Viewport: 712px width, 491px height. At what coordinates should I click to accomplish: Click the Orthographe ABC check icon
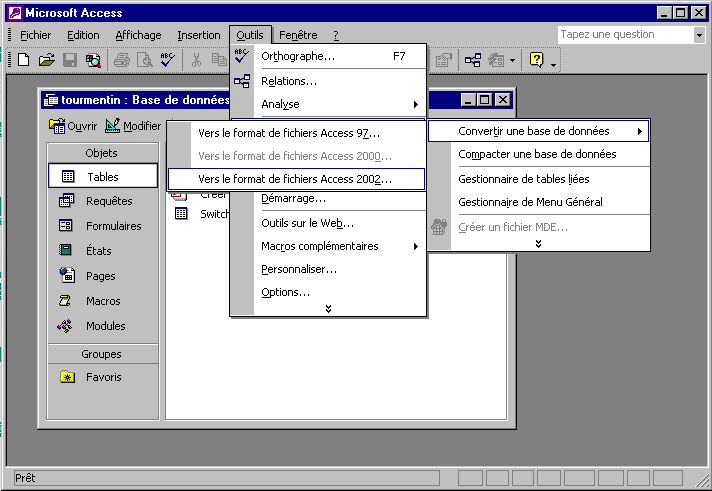click(x=242, y=56)
